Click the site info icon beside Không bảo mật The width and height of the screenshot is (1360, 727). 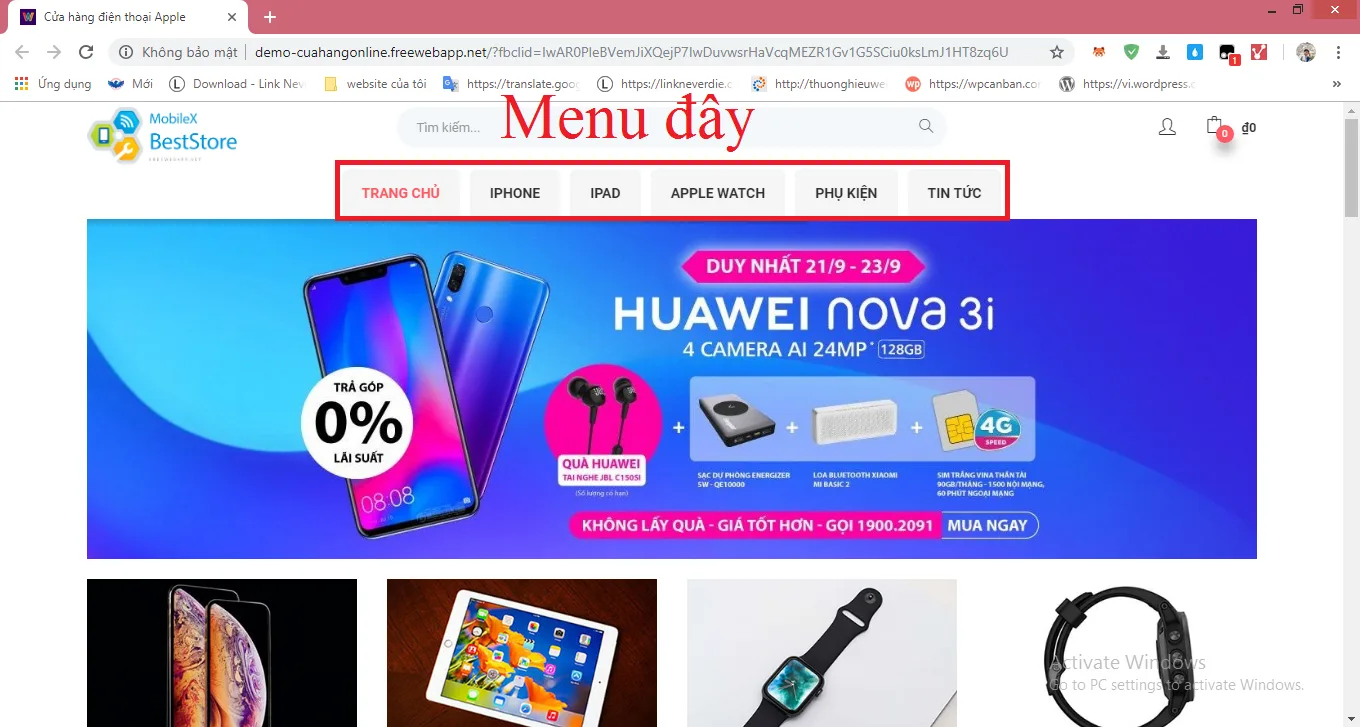point(125,52)
